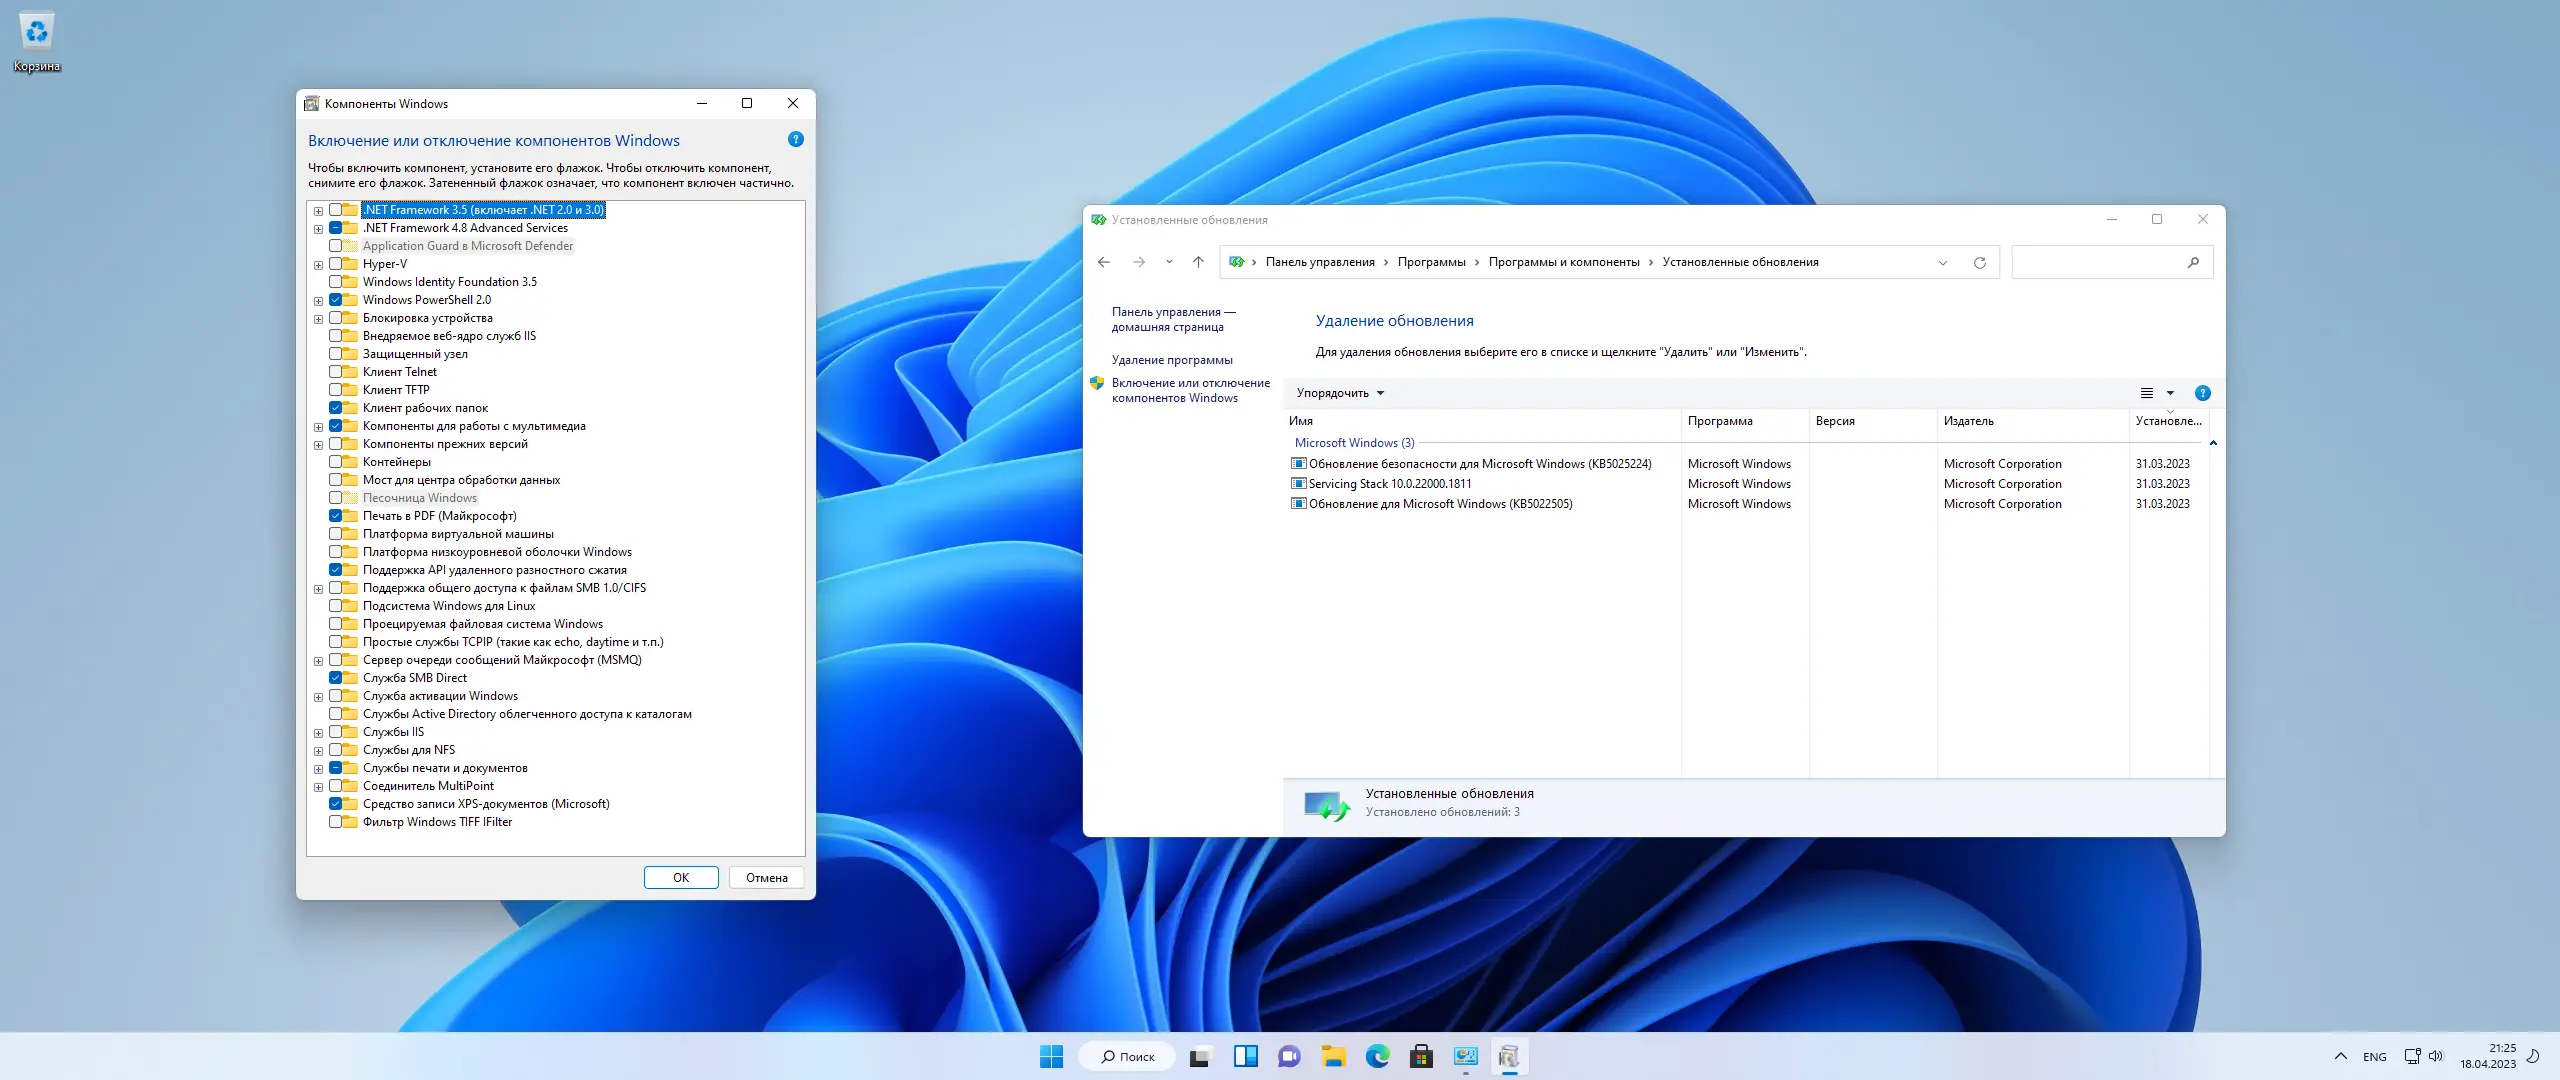Expand the .NET Framework 4.8 Advanced Services node

(x=318, y=229)
